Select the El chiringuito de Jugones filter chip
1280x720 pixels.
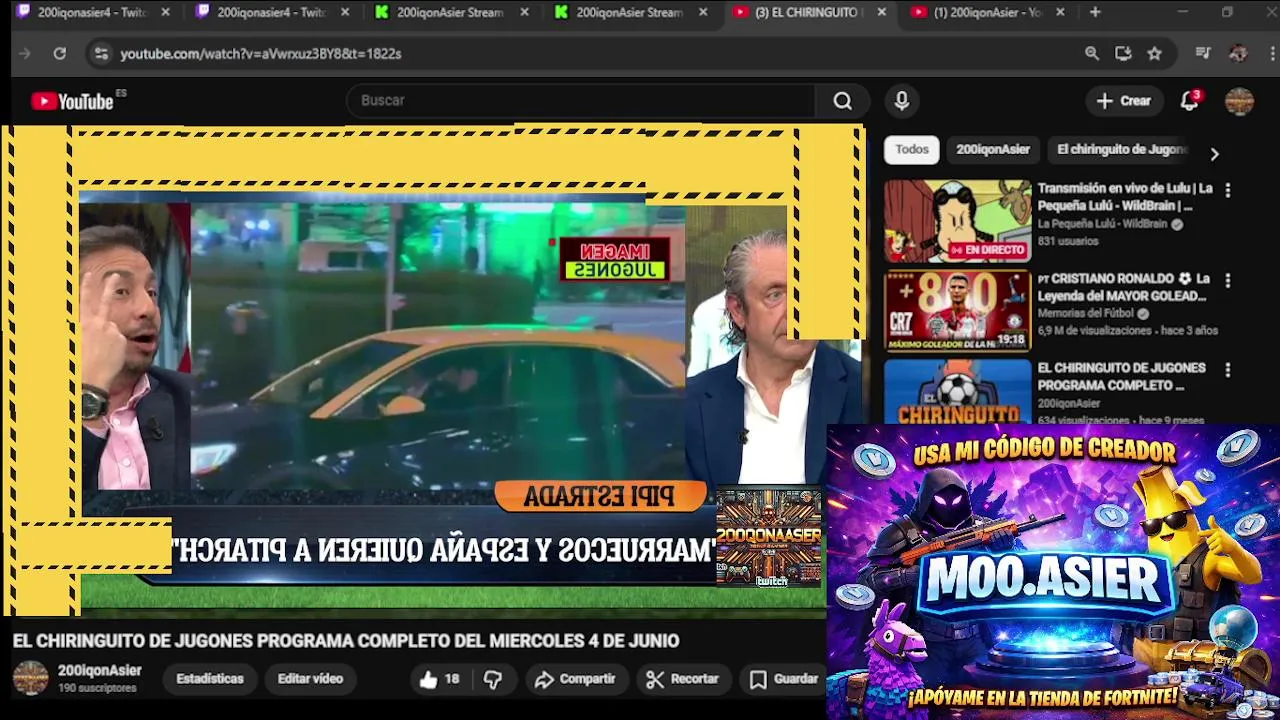pos(1122,150)
